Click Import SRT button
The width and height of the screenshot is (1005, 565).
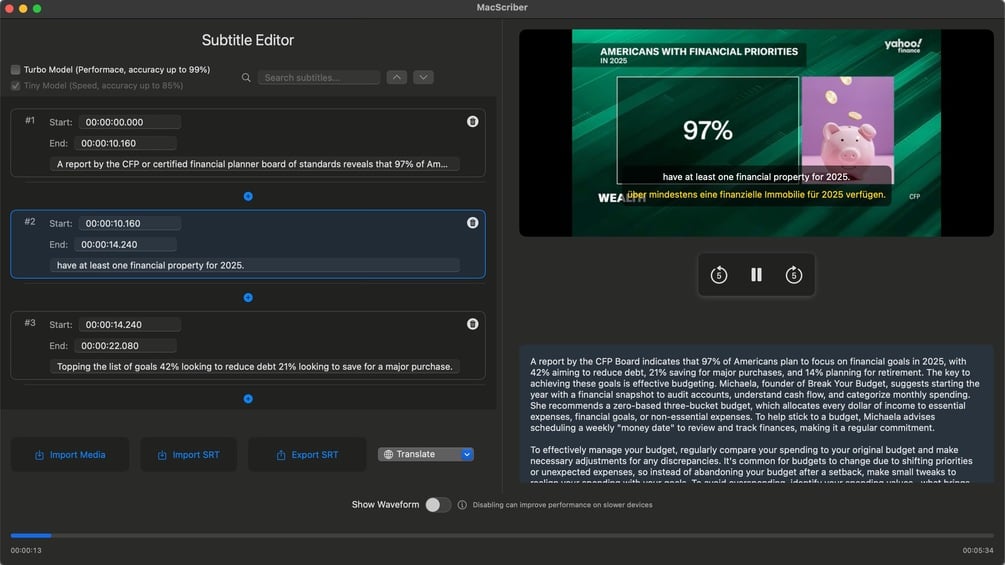(188, 455)
